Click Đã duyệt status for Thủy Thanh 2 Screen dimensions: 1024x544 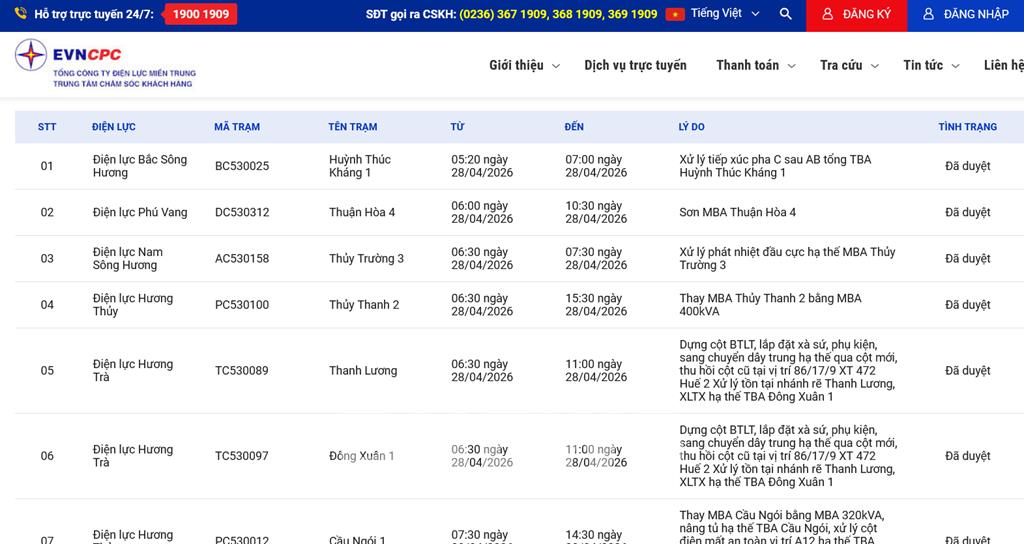point(967,305)
